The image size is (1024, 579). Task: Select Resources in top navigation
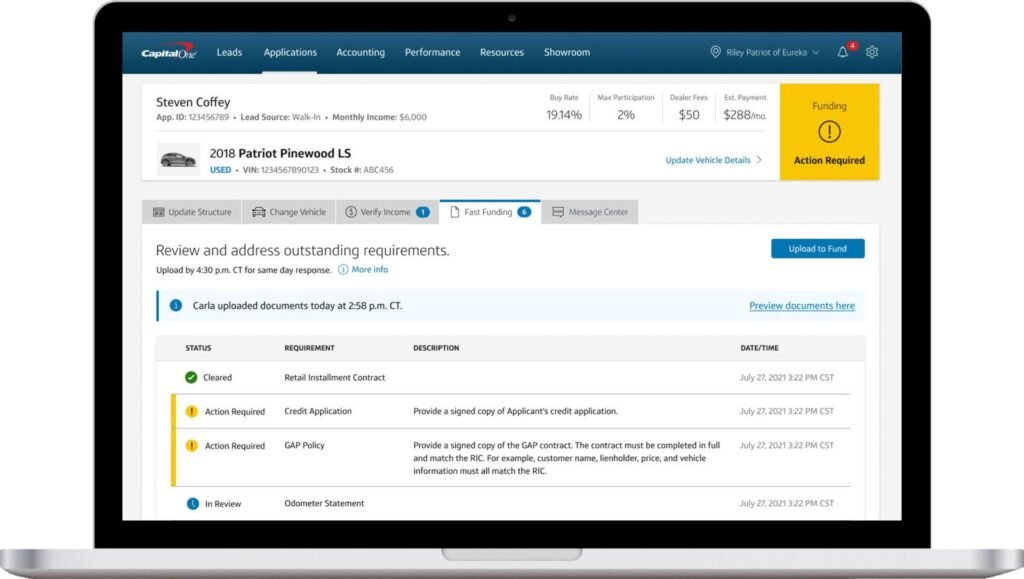[x=502, y=52]
